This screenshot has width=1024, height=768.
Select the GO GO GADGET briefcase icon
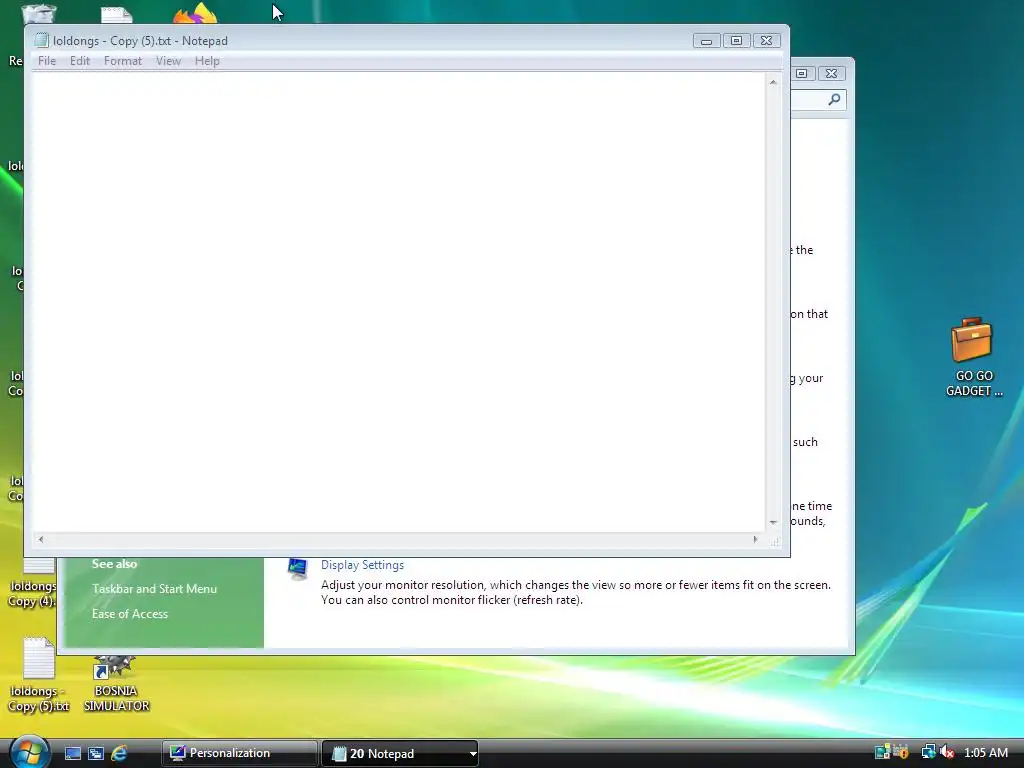[x=973, y=357]
